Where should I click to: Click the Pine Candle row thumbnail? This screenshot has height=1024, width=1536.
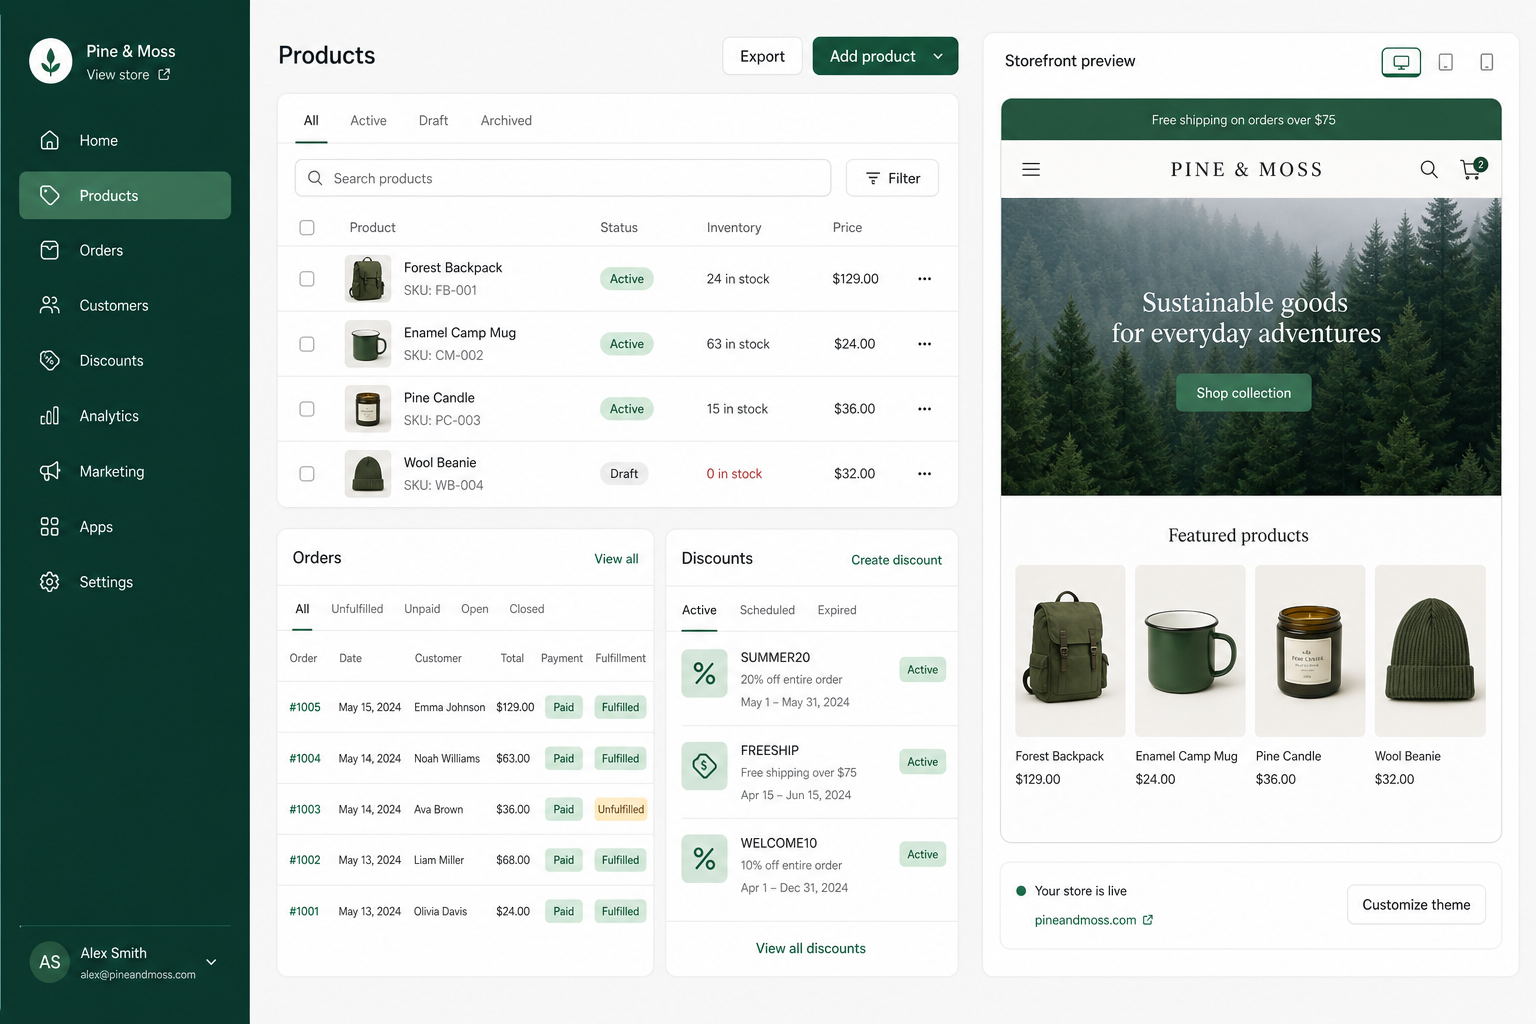[x=368, y=409]
